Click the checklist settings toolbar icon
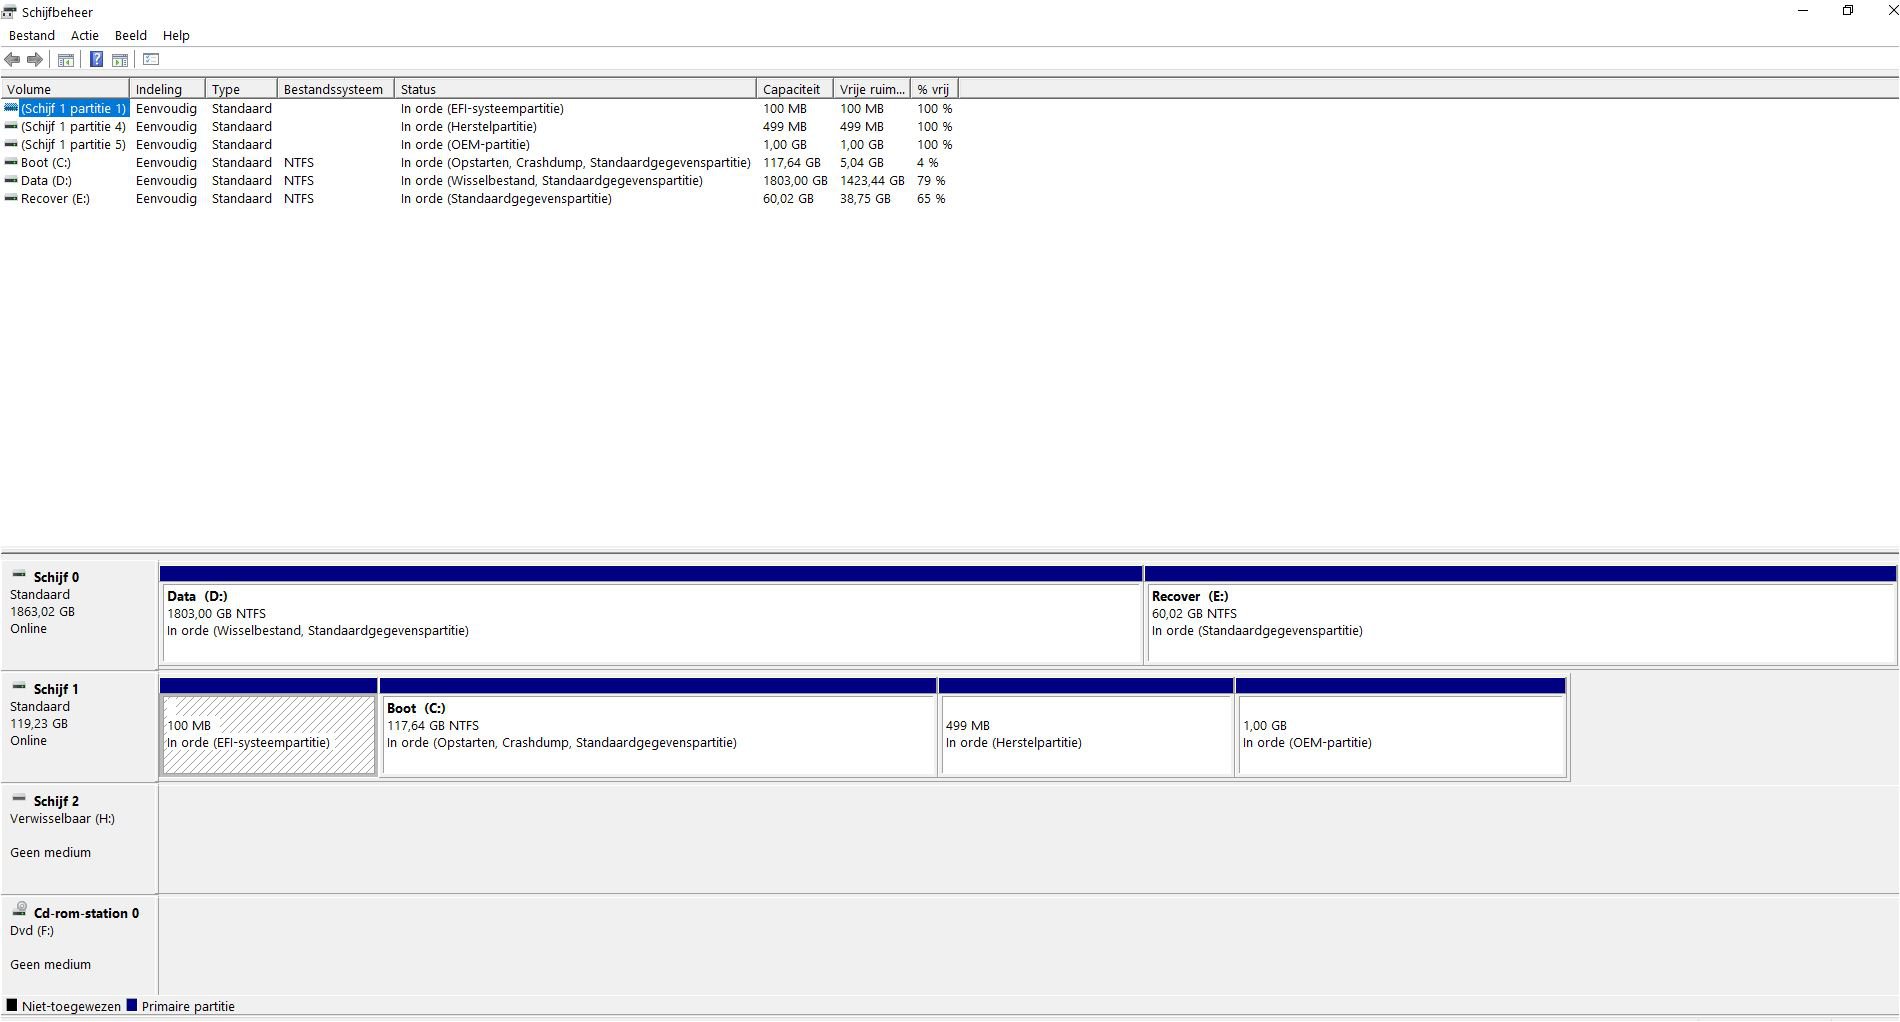This screenshot has width=1900, height=1022. pos(151,60)
